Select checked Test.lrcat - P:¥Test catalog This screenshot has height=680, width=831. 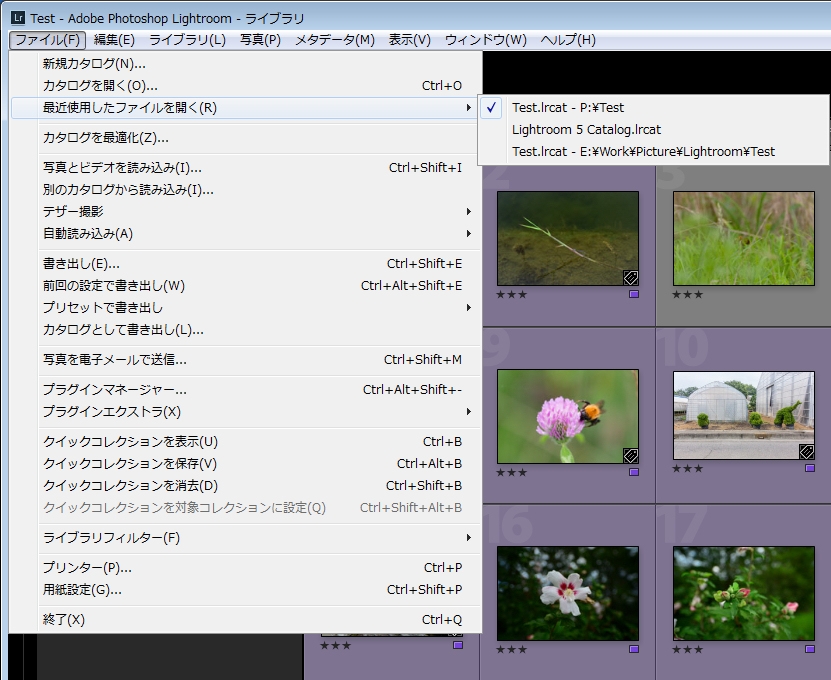(x=653, y=108)
